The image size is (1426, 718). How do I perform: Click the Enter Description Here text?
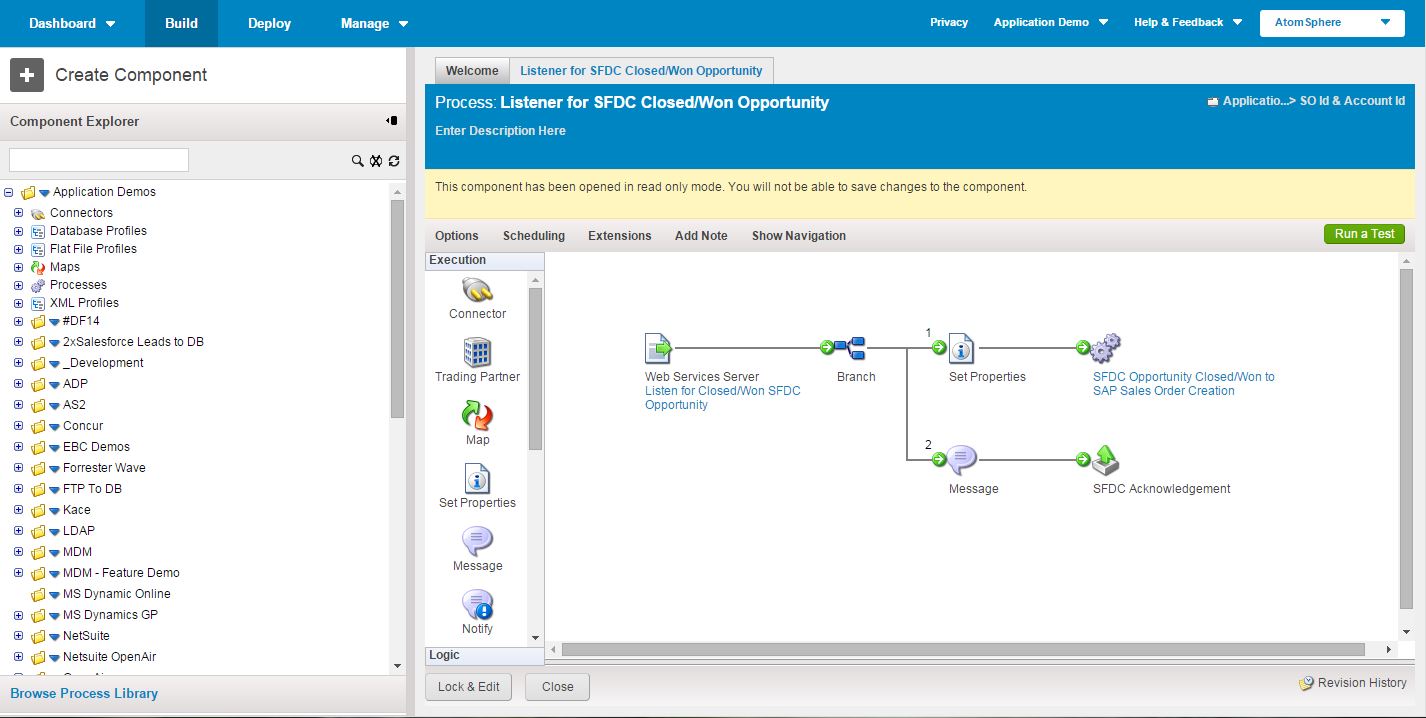click(500, 131)
